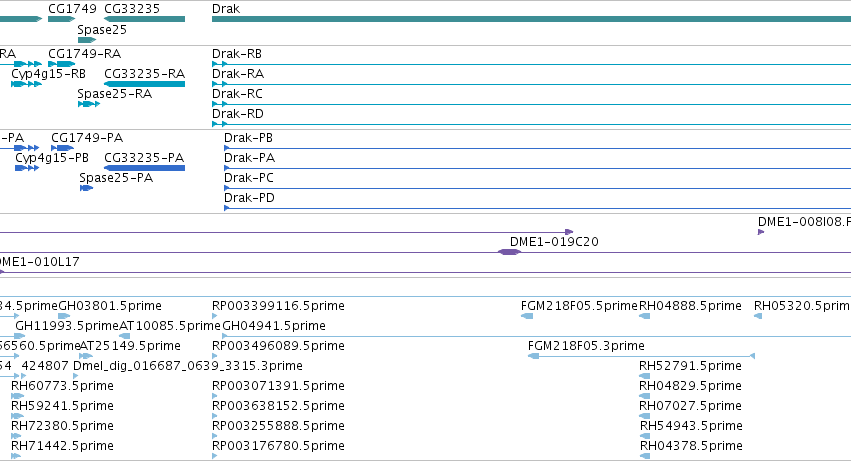Click the AT25149.5prime EST label

click(130, 346)
